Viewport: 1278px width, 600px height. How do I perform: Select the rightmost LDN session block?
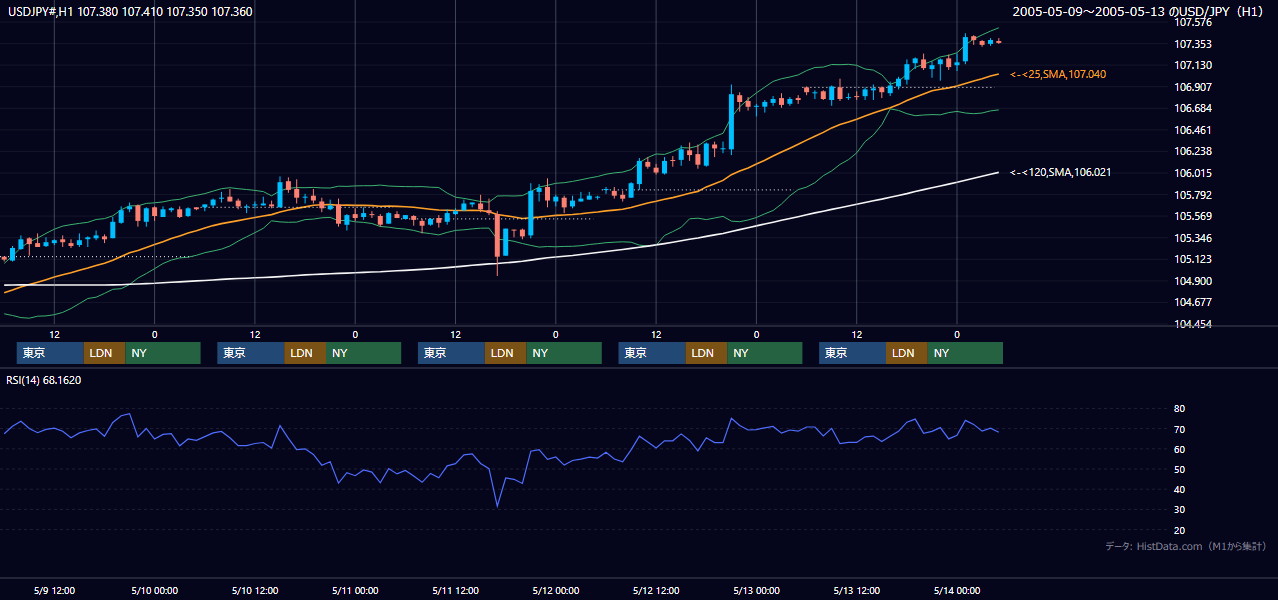(x=906, y=353)
